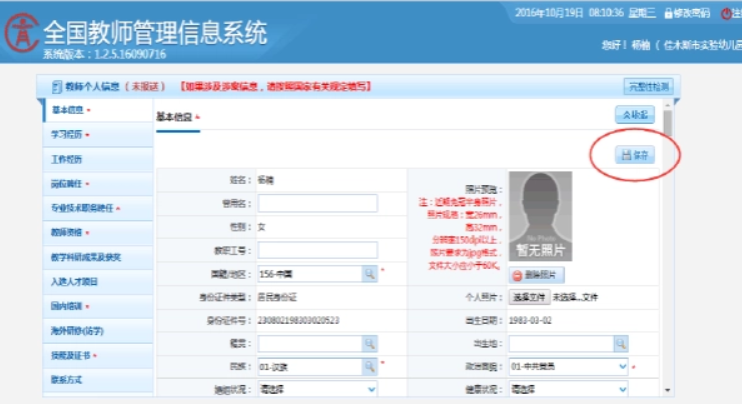Viewport: 742px width, 404px height.
Task: Click the search icon beside 国籍/地区 field
Action: (368, 273)
